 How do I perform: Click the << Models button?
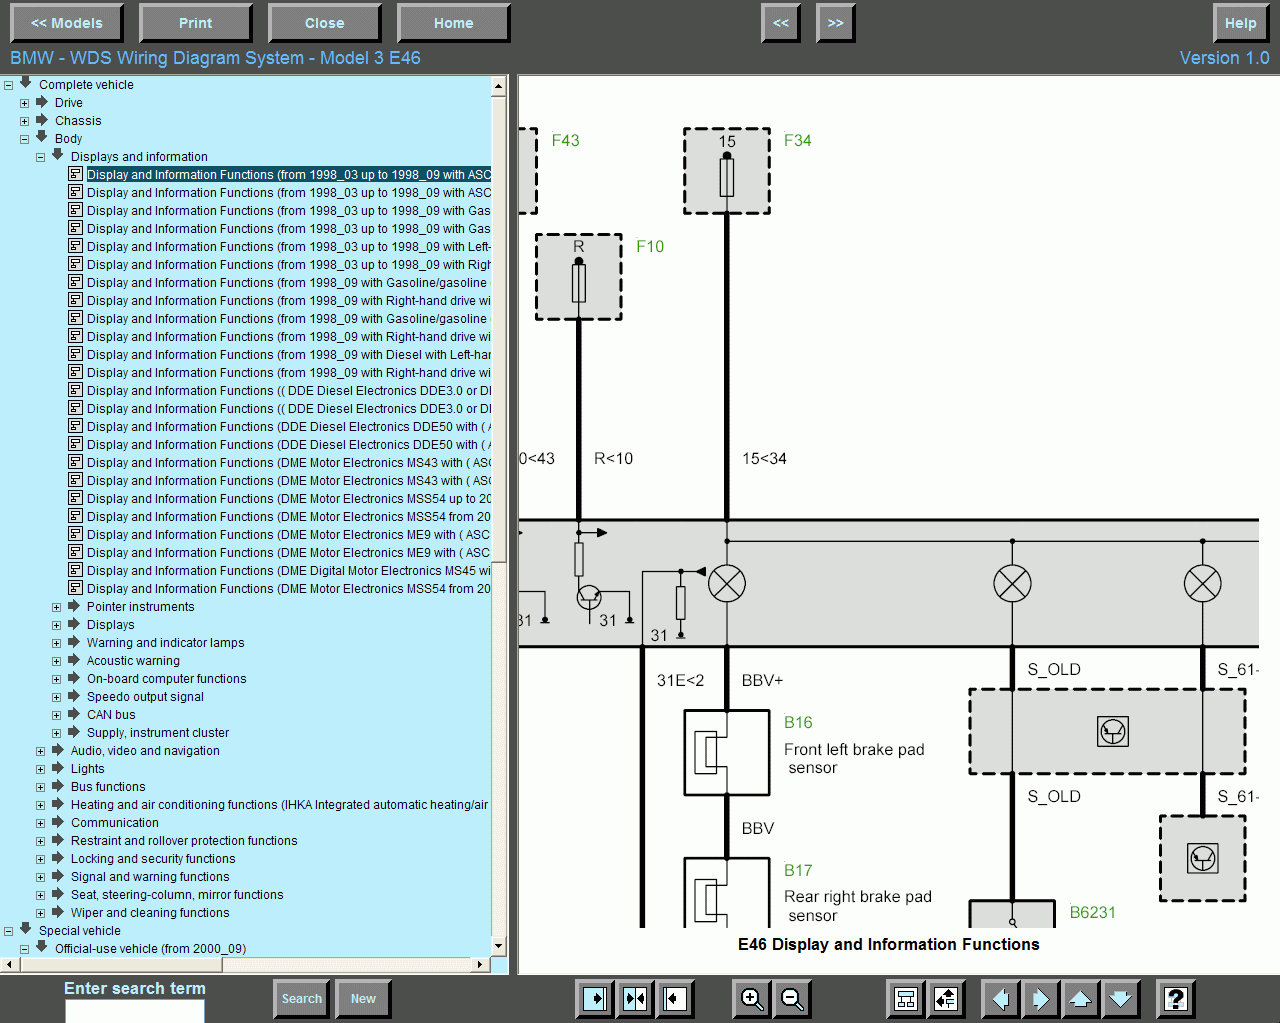tap(67, 23)
